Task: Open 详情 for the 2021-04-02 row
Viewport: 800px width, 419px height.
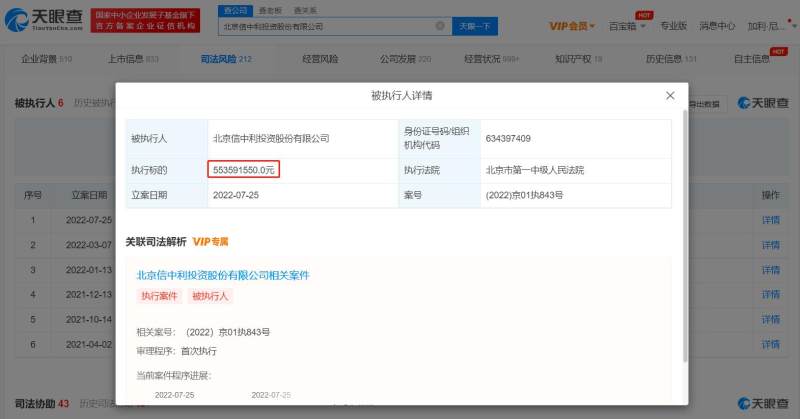Action: [770, 344]
